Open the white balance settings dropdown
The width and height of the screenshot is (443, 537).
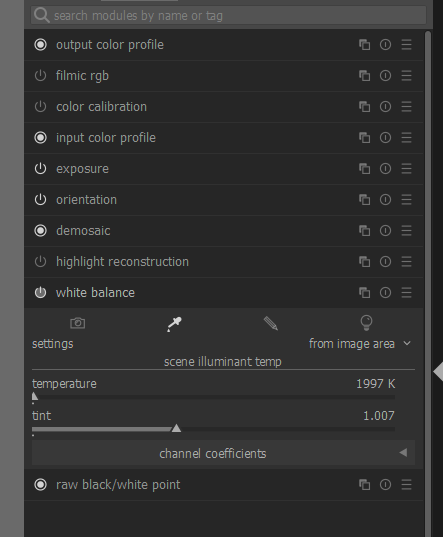click(359, 344)
